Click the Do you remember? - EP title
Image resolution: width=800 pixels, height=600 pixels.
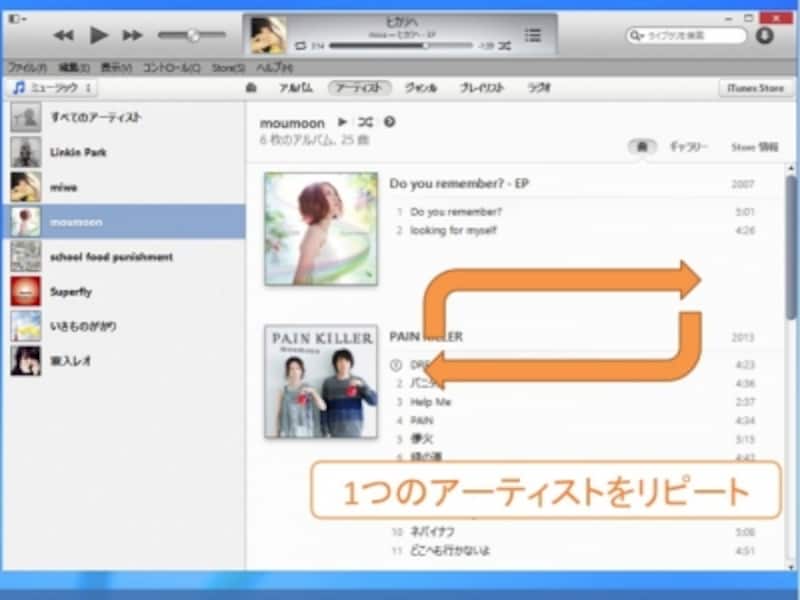point(459,184)
